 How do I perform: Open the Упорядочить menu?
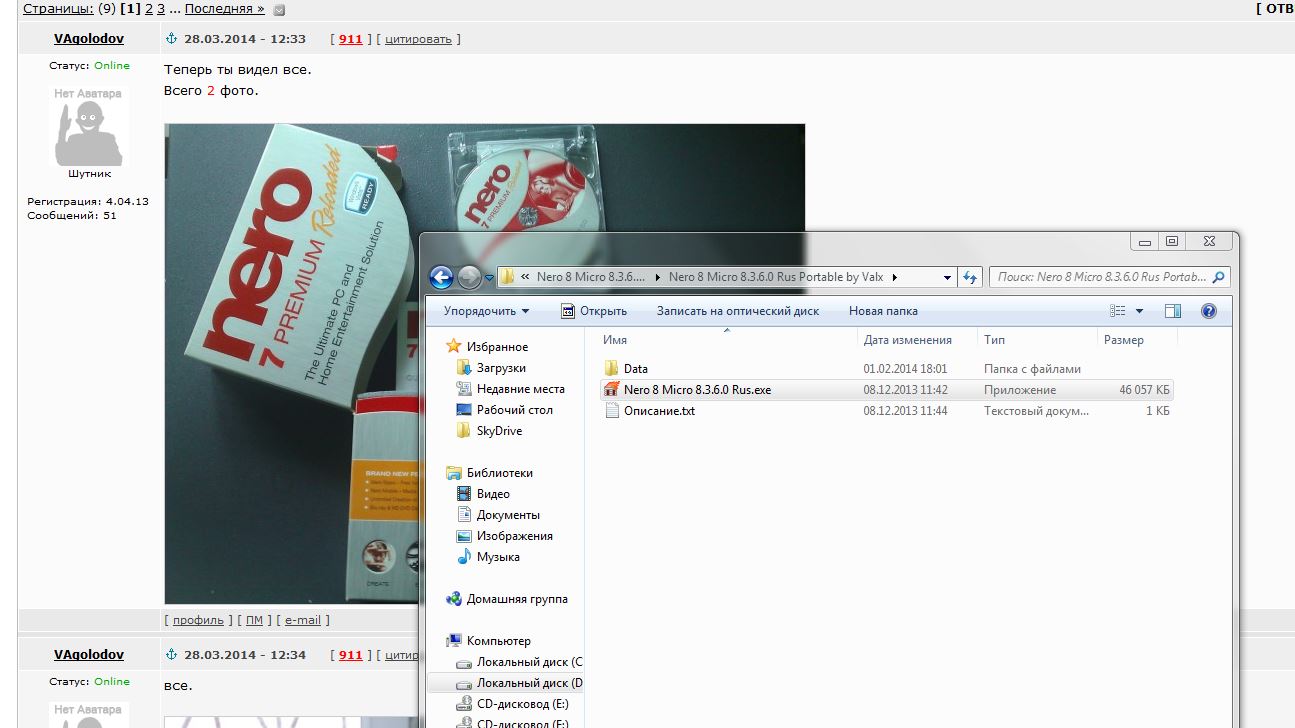tap(486, 311)
